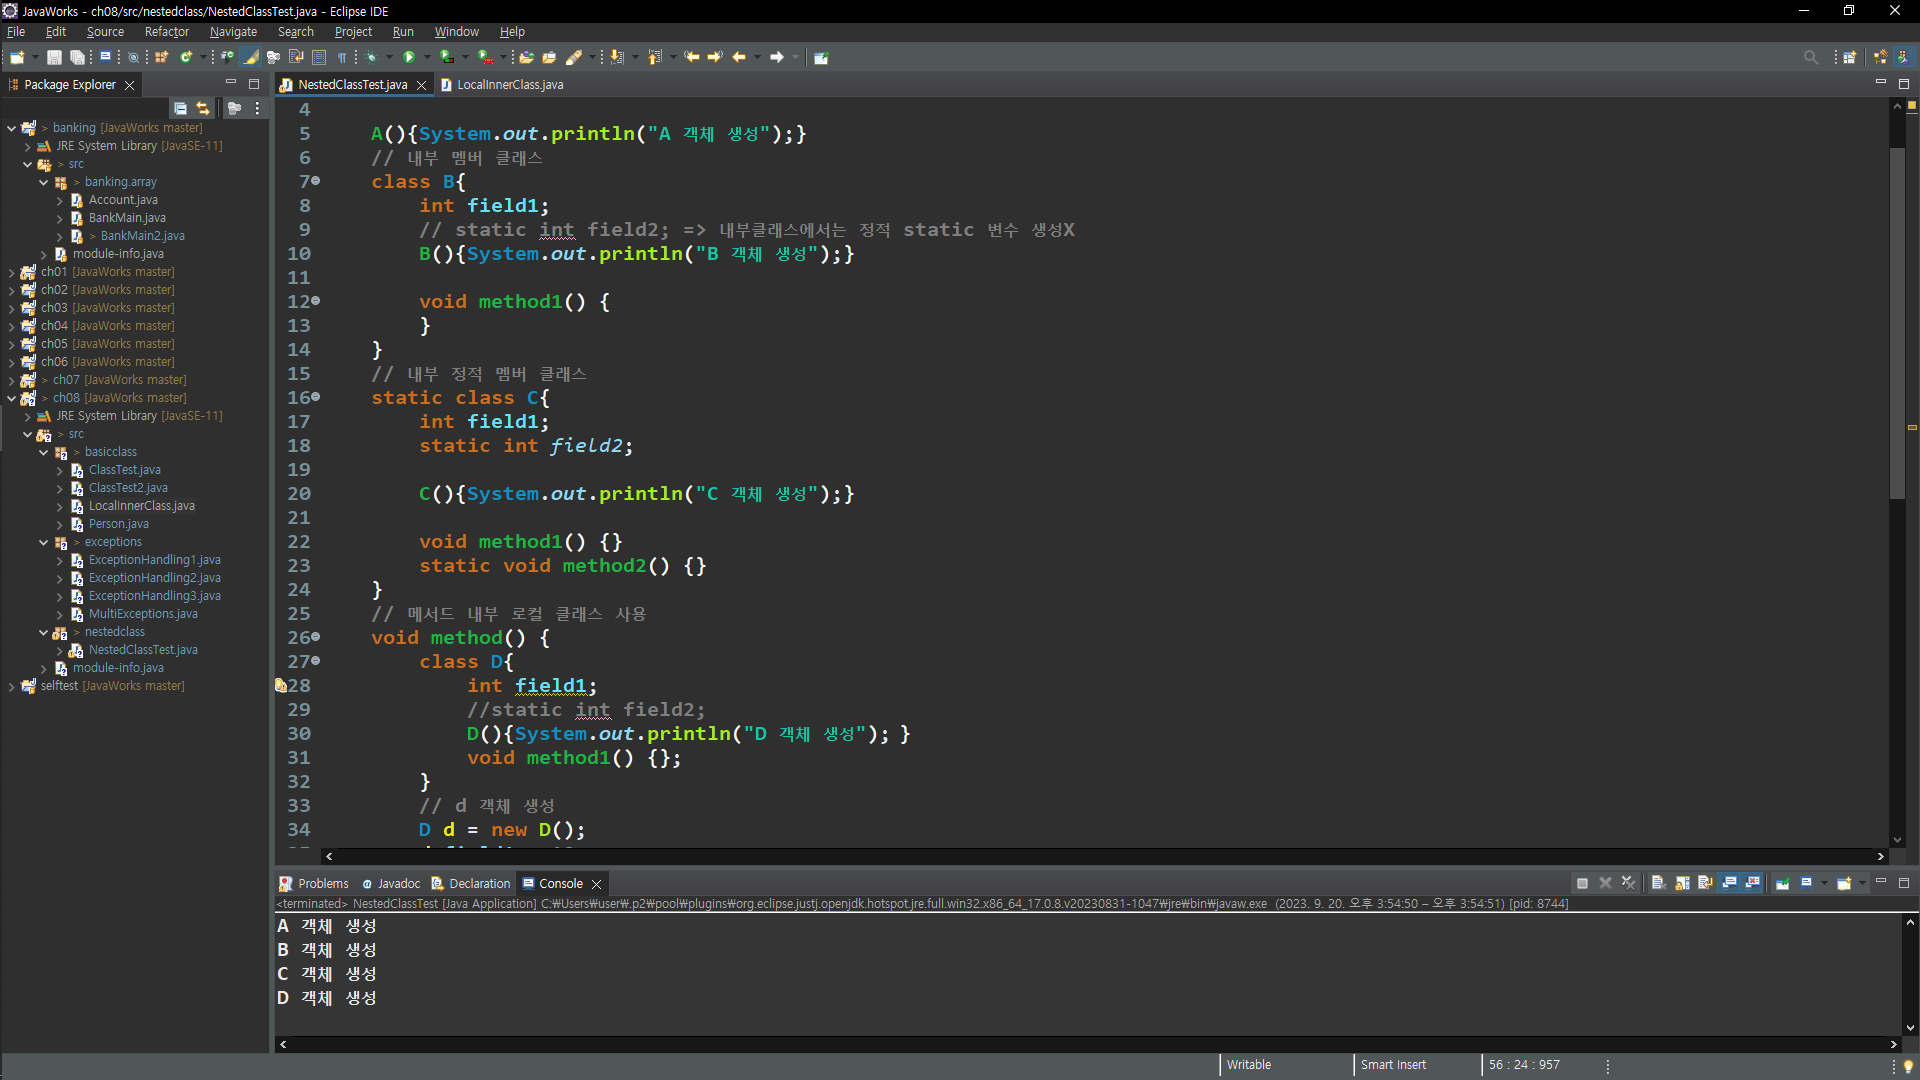Click Collapse All in Package Explorer
This screenshot has width=1920, height=1080.
pos(180,108)
